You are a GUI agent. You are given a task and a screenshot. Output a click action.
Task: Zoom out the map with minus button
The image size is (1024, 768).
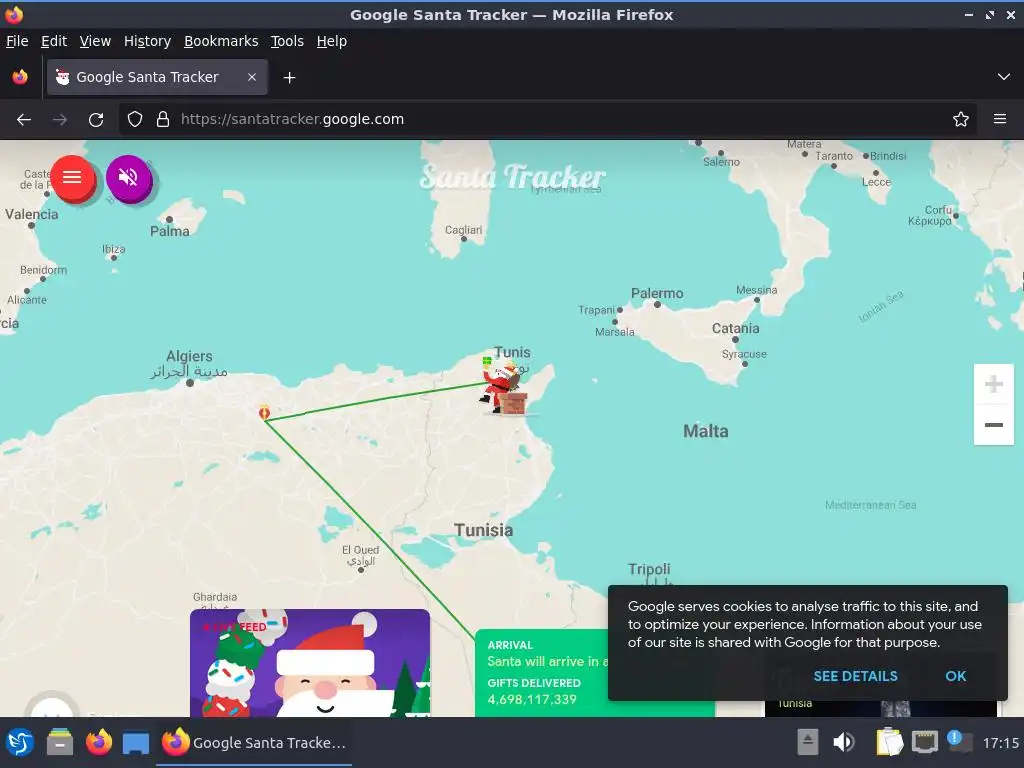[993, 424]
